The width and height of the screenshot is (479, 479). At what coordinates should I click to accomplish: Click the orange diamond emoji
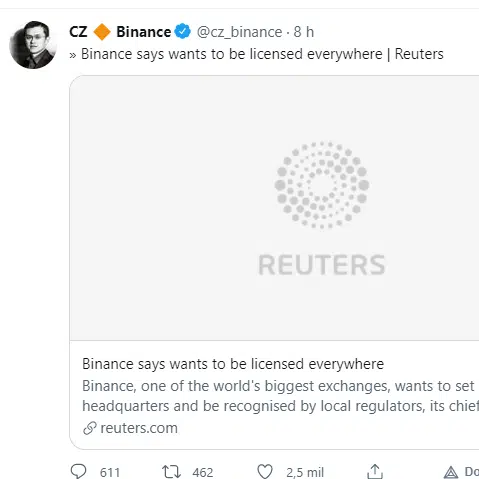point(102,32)
